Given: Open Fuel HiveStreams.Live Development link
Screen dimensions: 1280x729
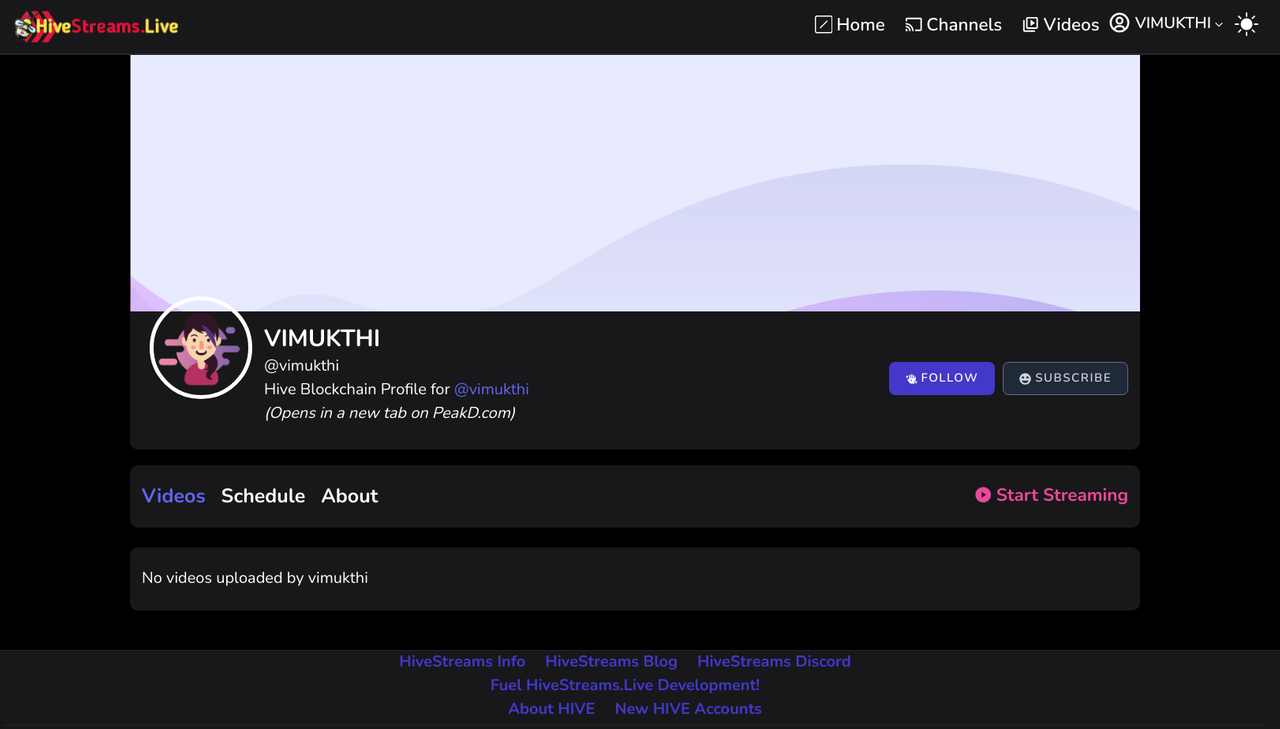Looking at the screenshot, I should click(625, 685).
